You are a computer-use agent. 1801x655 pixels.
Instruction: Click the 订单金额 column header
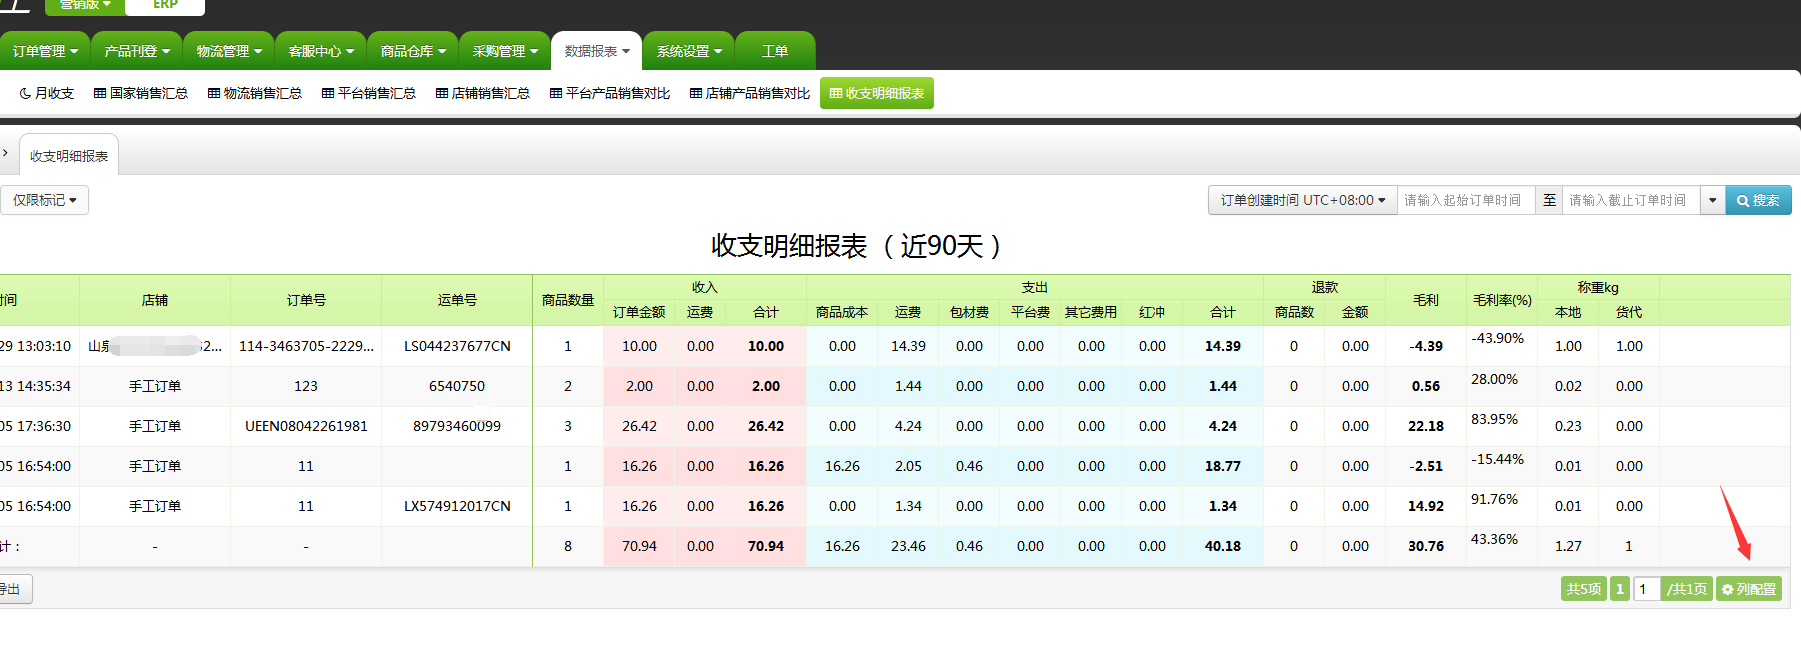(639, 313)
